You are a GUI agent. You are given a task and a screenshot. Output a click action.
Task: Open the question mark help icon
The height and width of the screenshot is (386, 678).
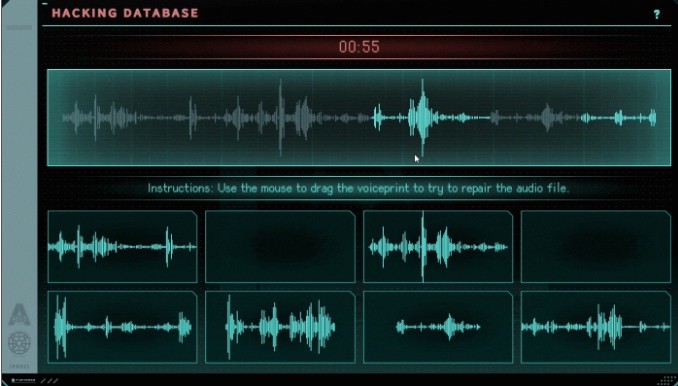[656, 14]
